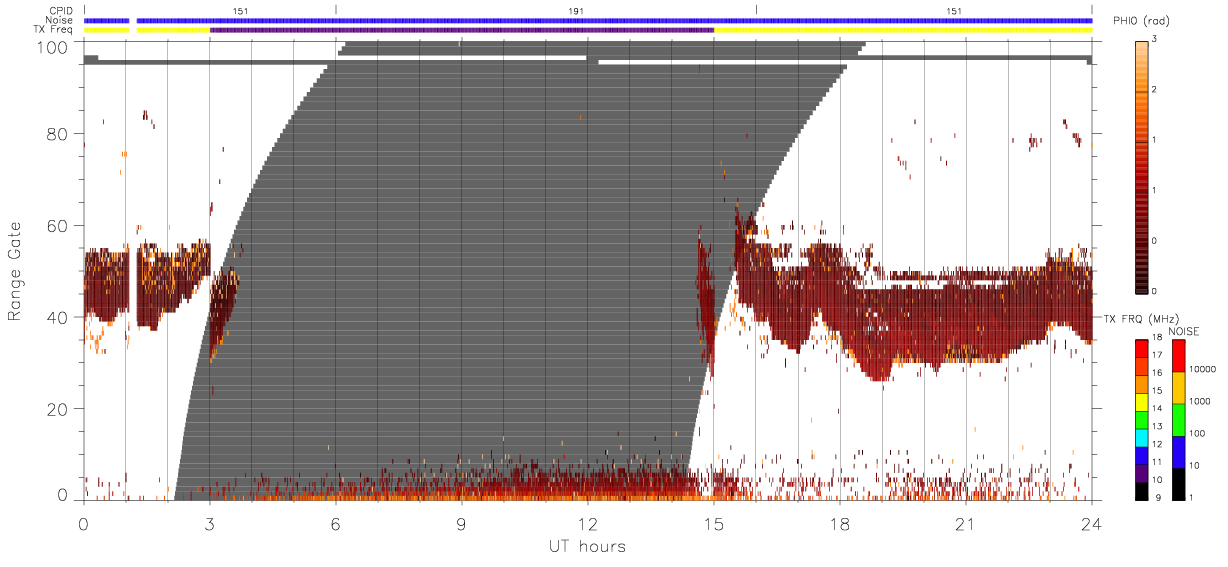Pick the blue 11–12 MHz TX FRQ swatch
1228x567 pixels.
pos(1142,456)
